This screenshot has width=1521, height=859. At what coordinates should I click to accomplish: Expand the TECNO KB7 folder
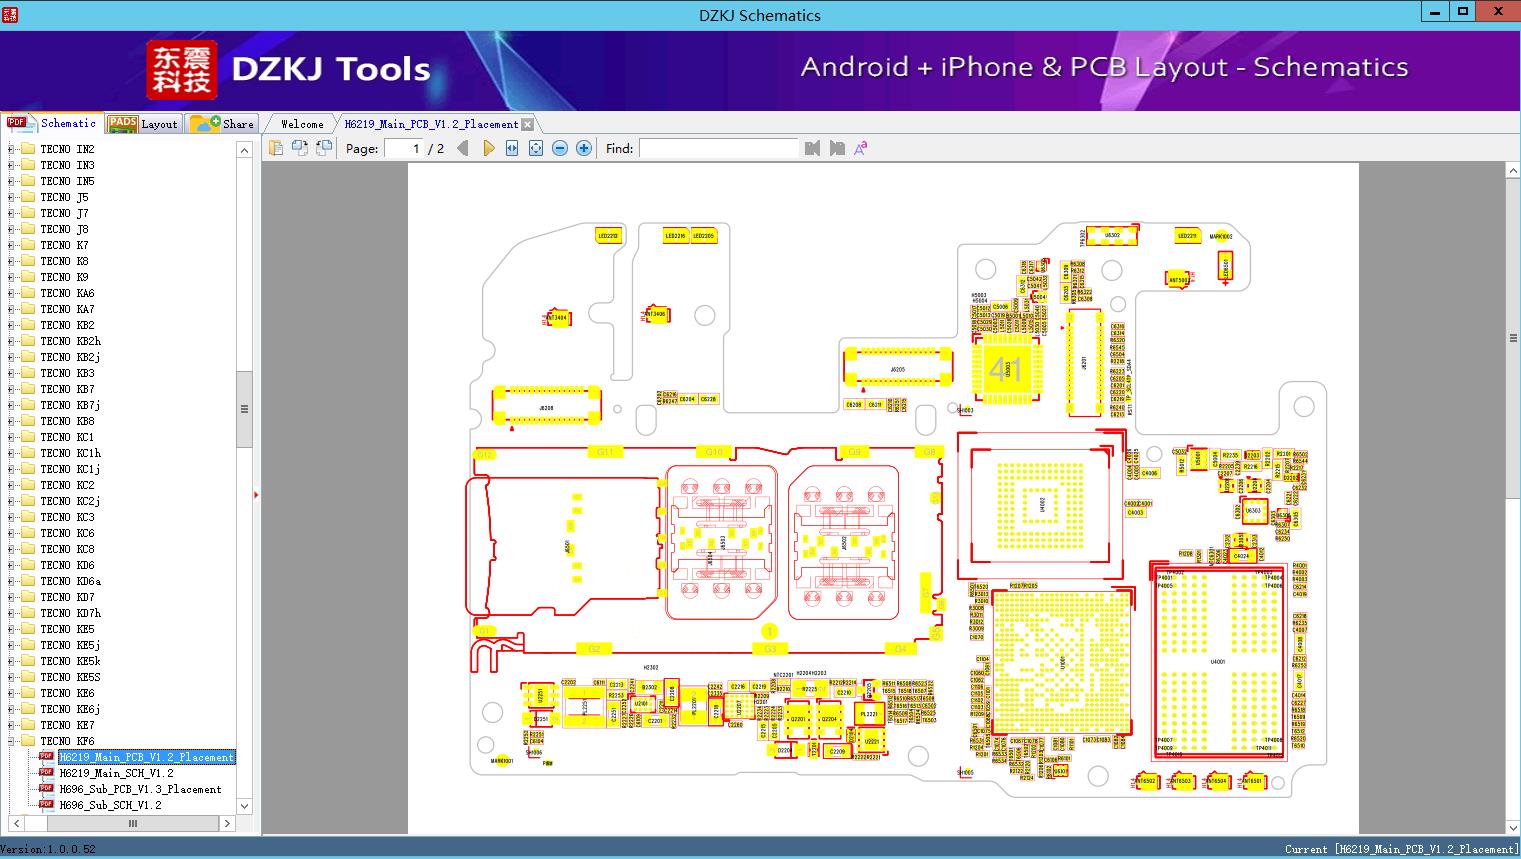tap(11, 389)
